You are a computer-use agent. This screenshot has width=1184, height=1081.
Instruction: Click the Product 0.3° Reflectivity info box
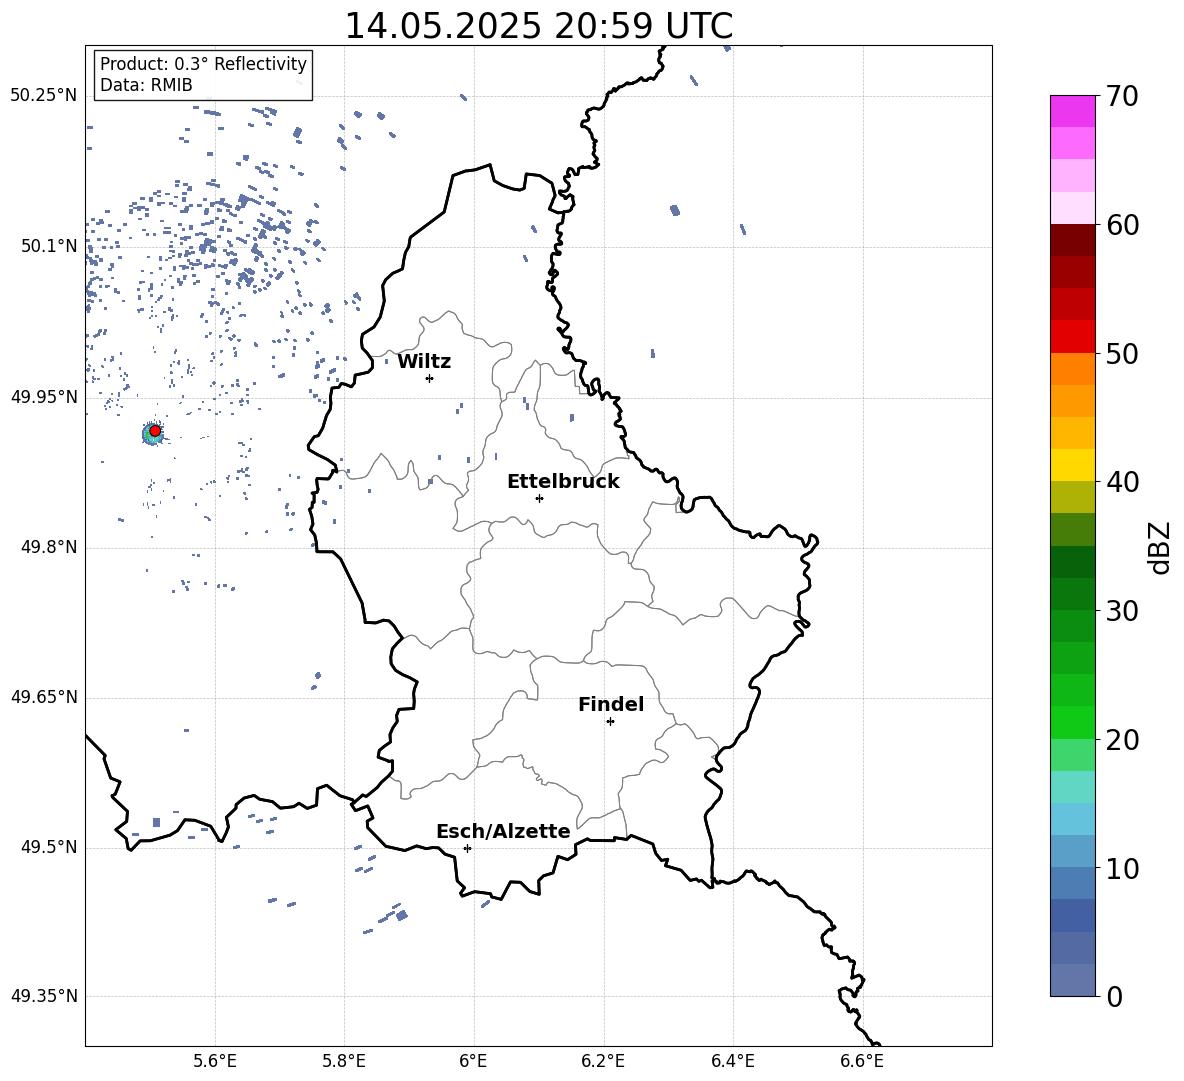tap(203, 75)
